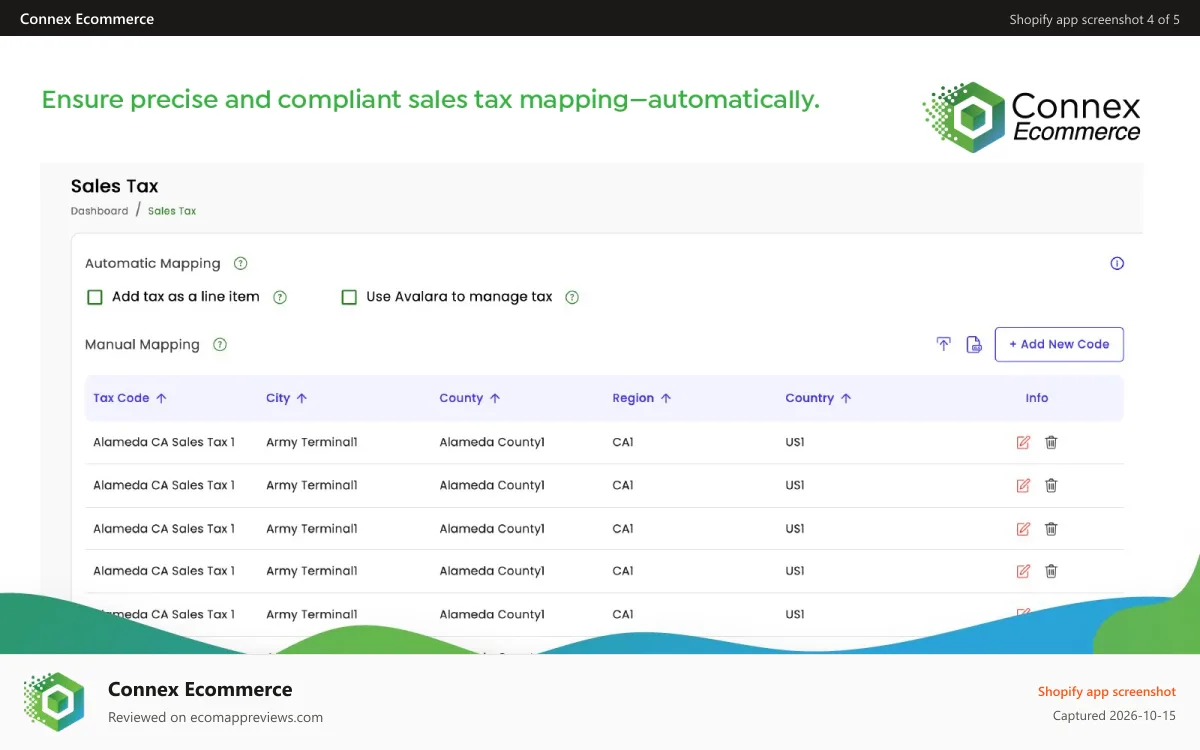Click edit icon in the first table row
The image size is (1200, 750).
1023,442
